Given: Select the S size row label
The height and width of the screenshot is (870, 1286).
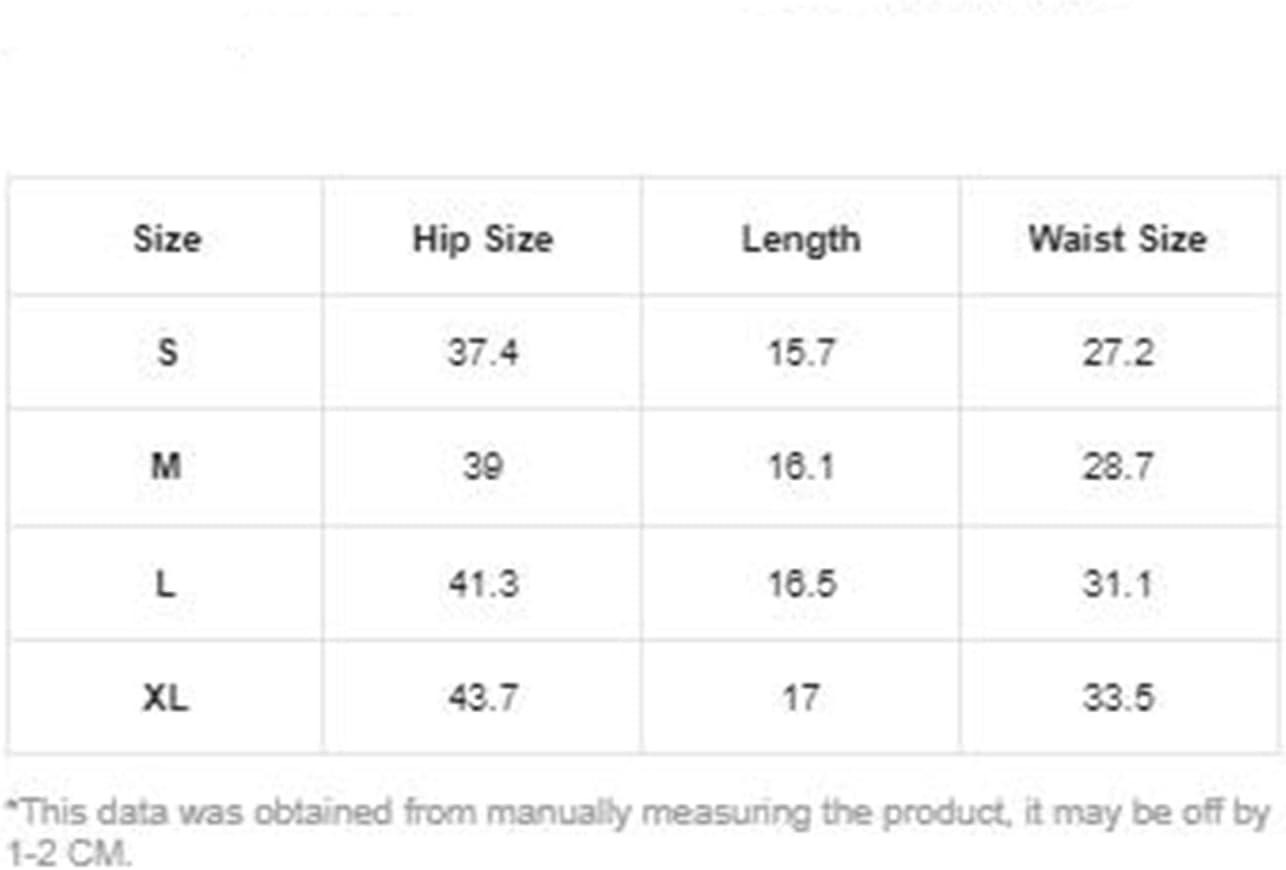Looking at the screenshot, I should (x=167, y=352).
